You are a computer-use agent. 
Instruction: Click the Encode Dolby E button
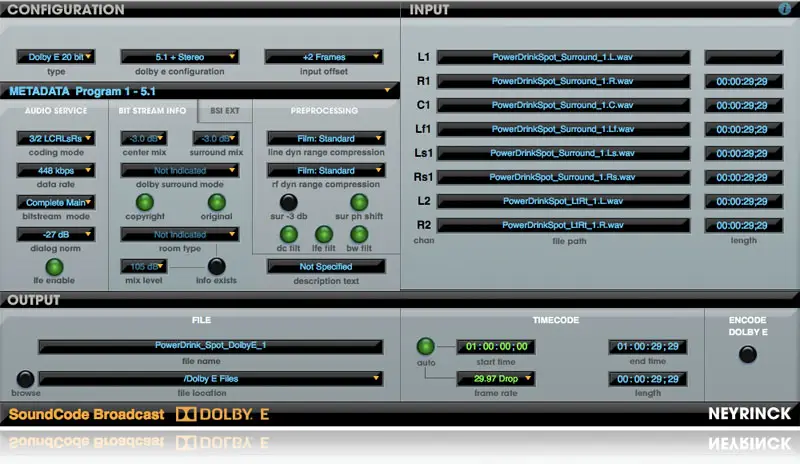(747, 354)
